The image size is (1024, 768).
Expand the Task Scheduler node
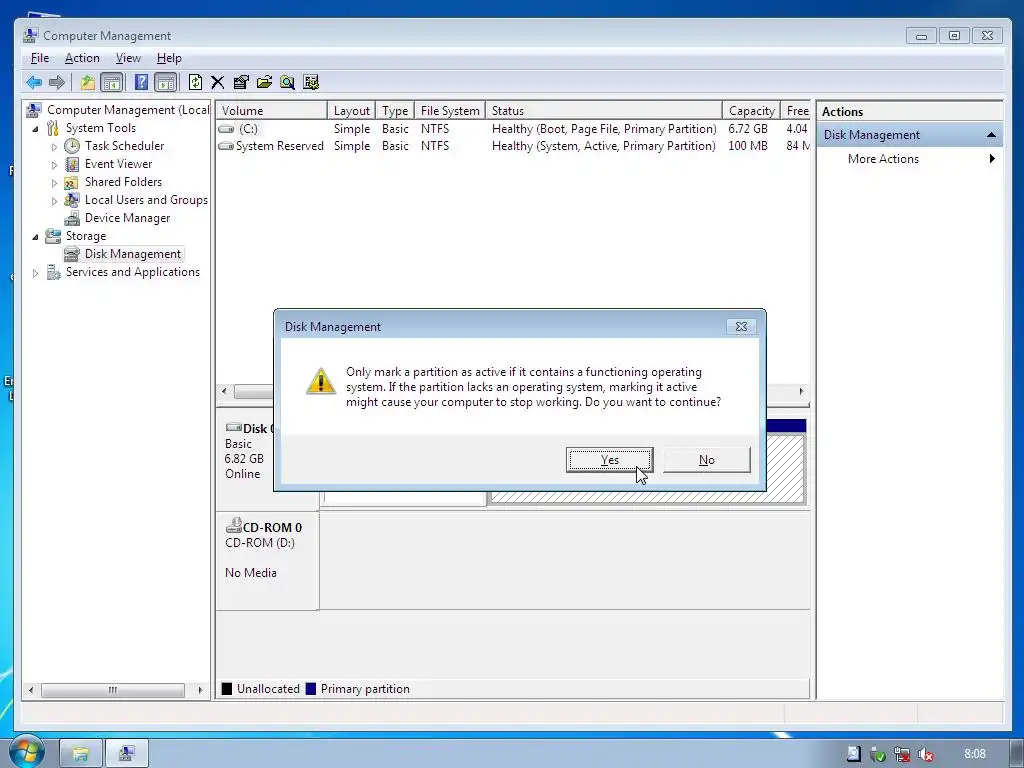click(x=54, y=147)
